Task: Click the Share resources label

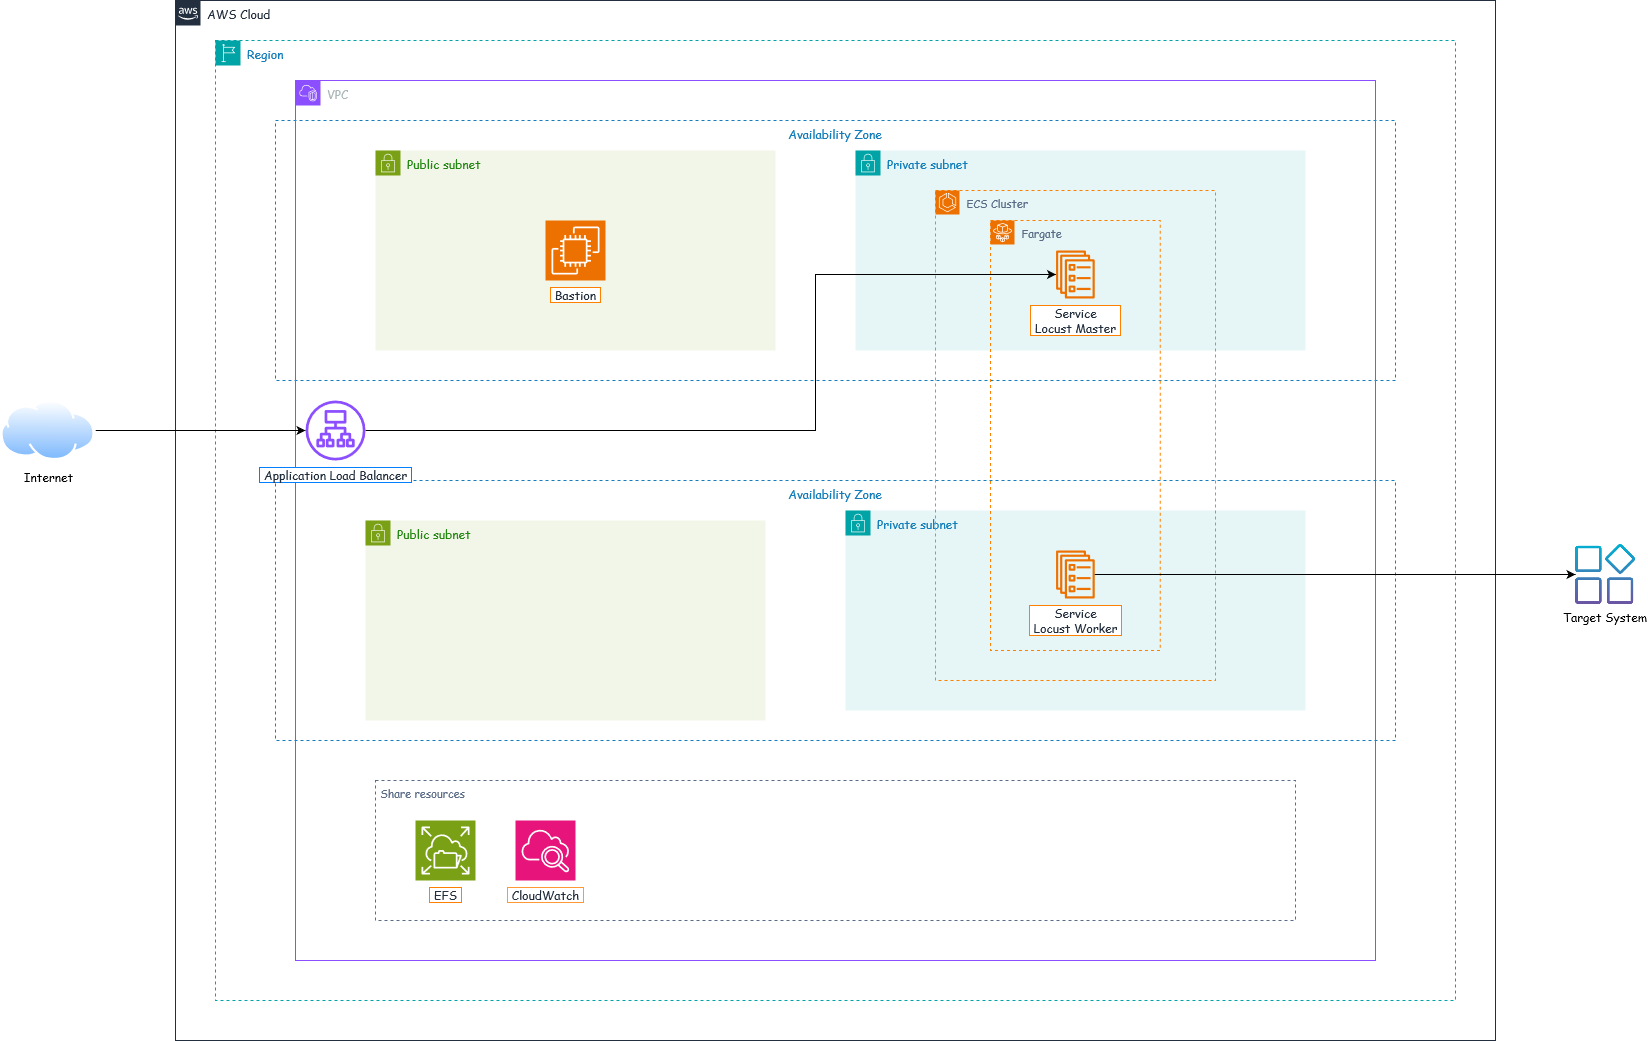Action: (422, 794)
